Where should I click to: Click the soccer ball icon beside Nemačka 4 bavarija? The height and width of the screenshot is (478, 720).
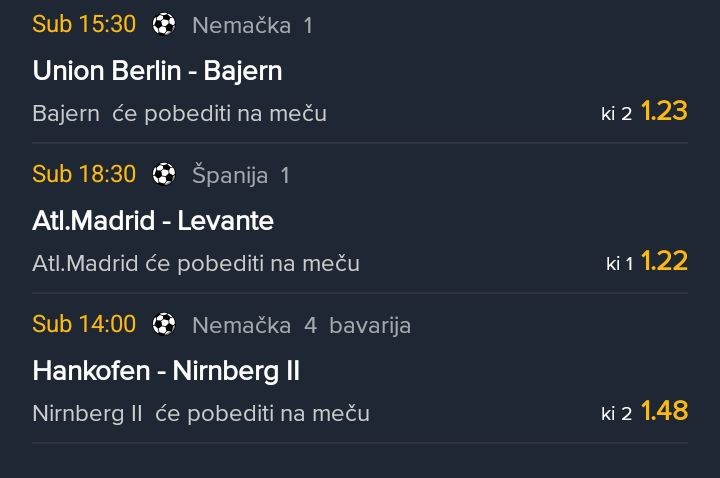click(164, 324)
